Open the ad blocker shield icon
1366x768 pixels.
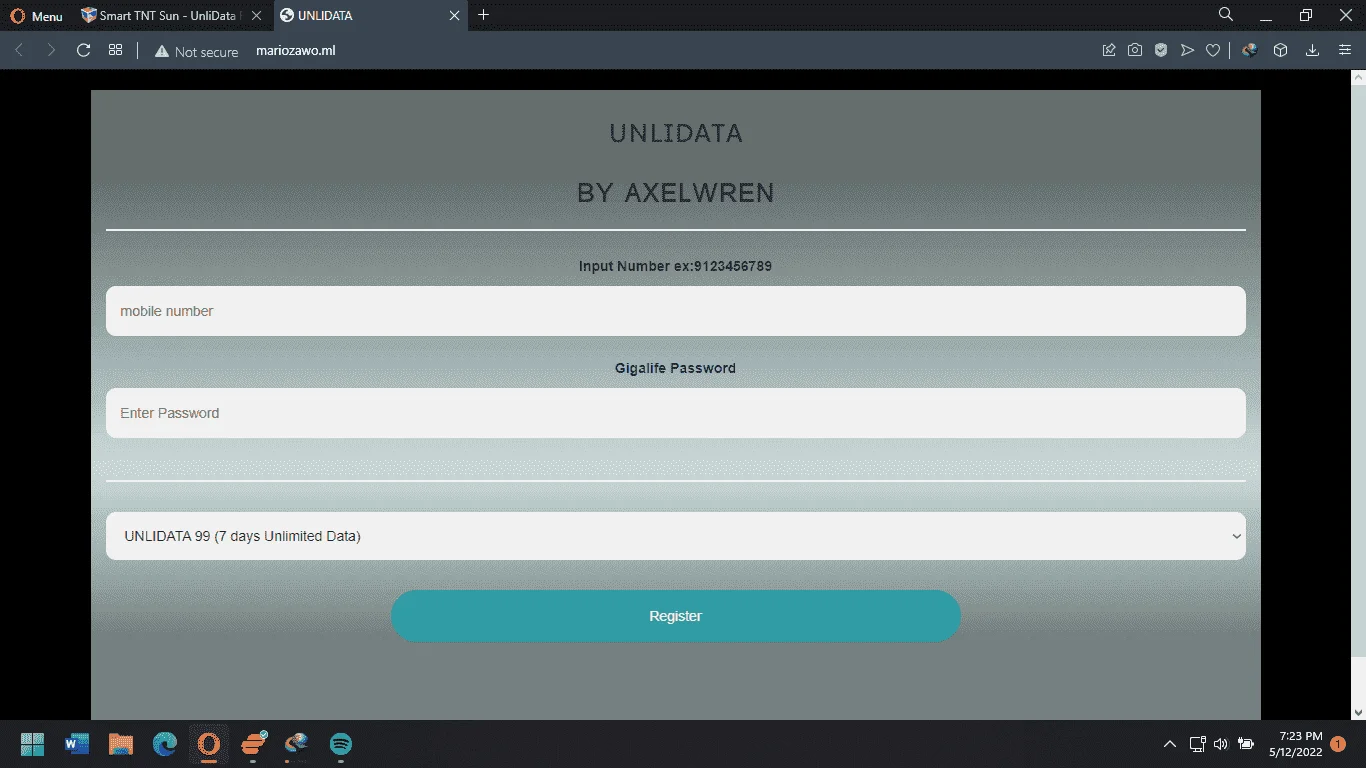(1161, 50)
